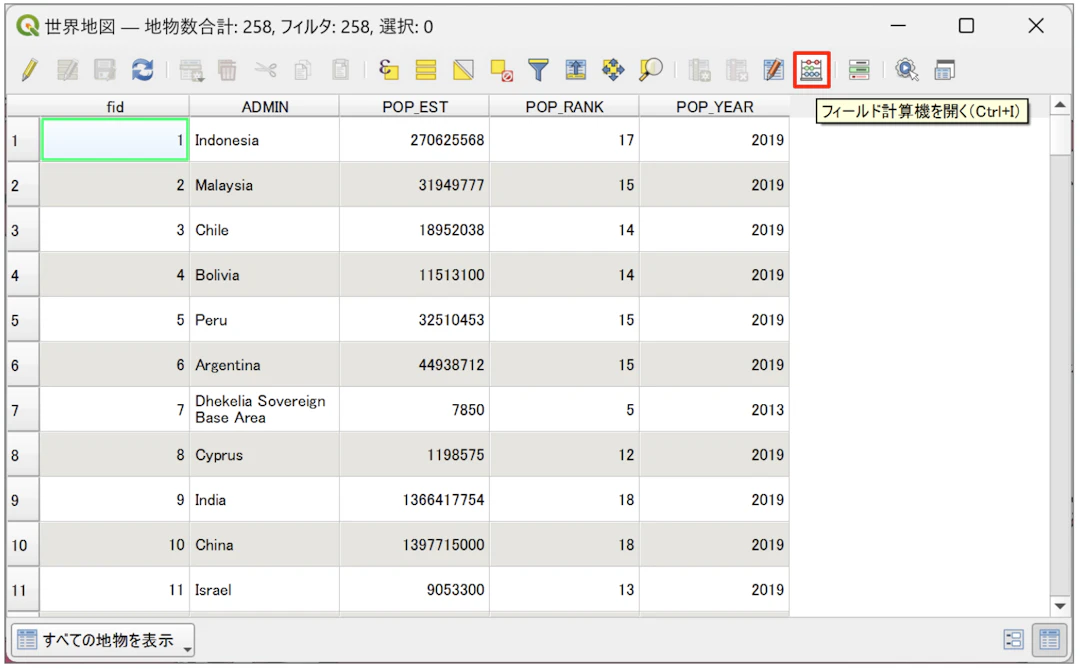Image resolution: width=1080 pixels, height=669 pixels.
Task: Sort by the POP_EST column header
Action: coord(414,107)
